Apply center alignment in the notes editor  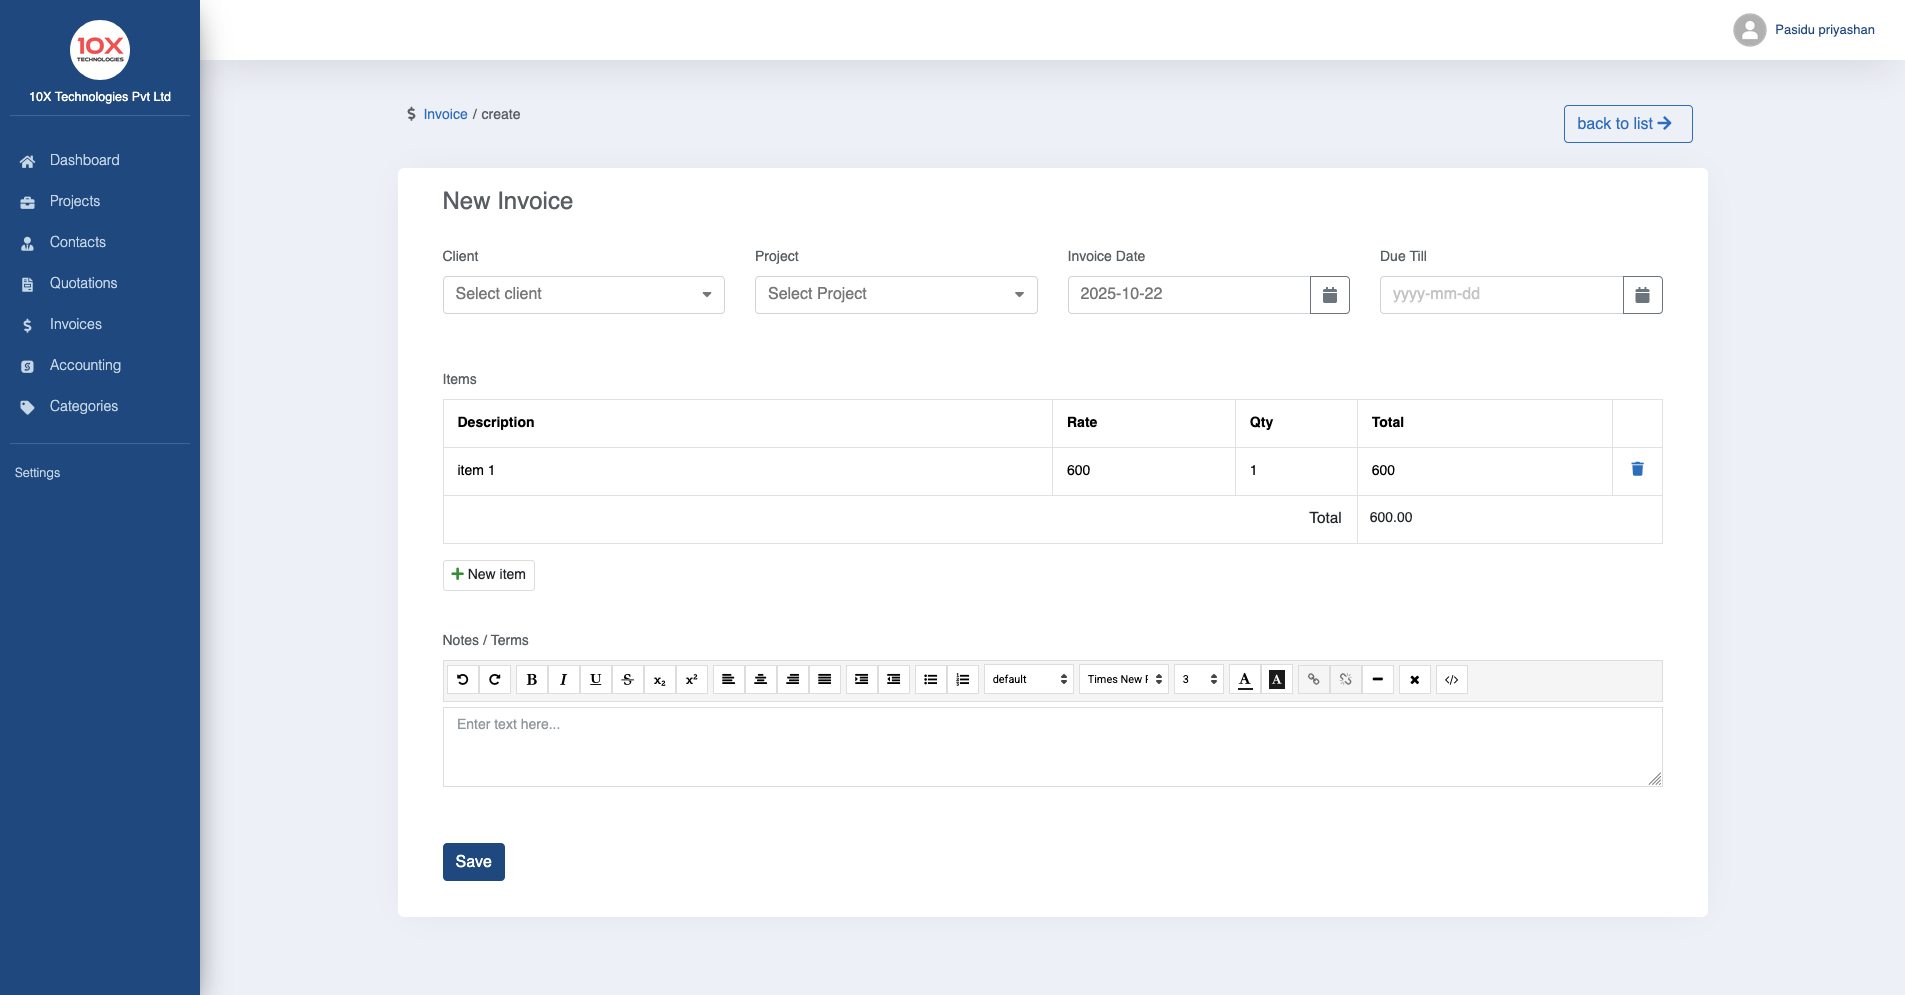point(760,679)
